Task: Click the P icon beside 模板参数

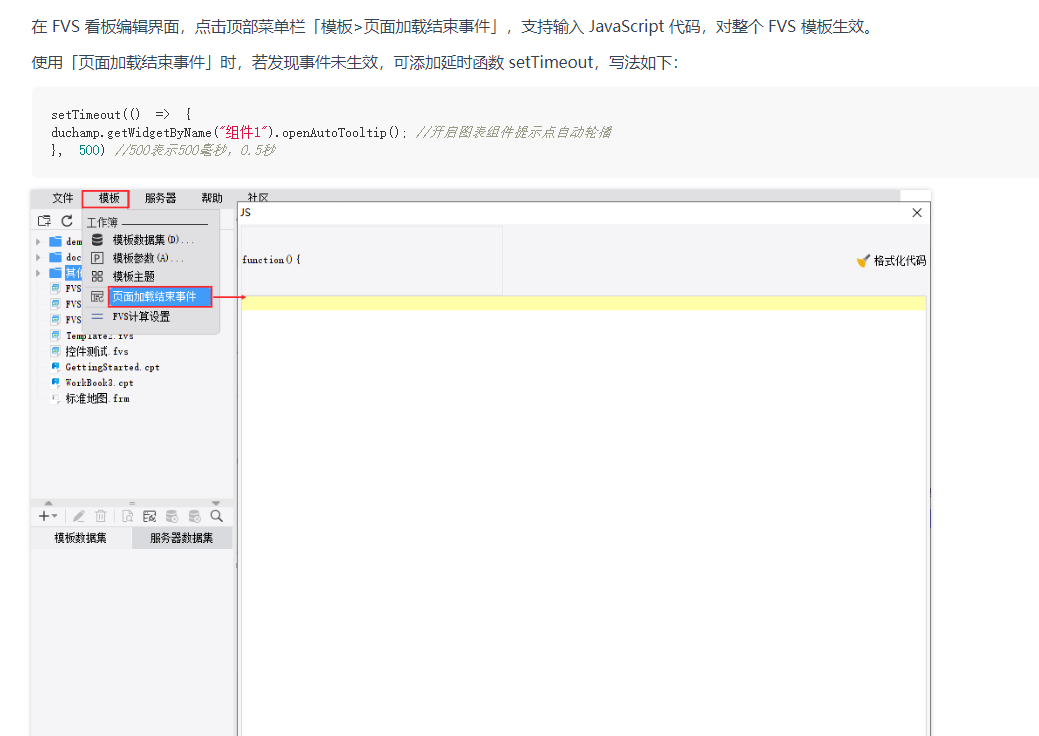Action: (x=97, y=258)
